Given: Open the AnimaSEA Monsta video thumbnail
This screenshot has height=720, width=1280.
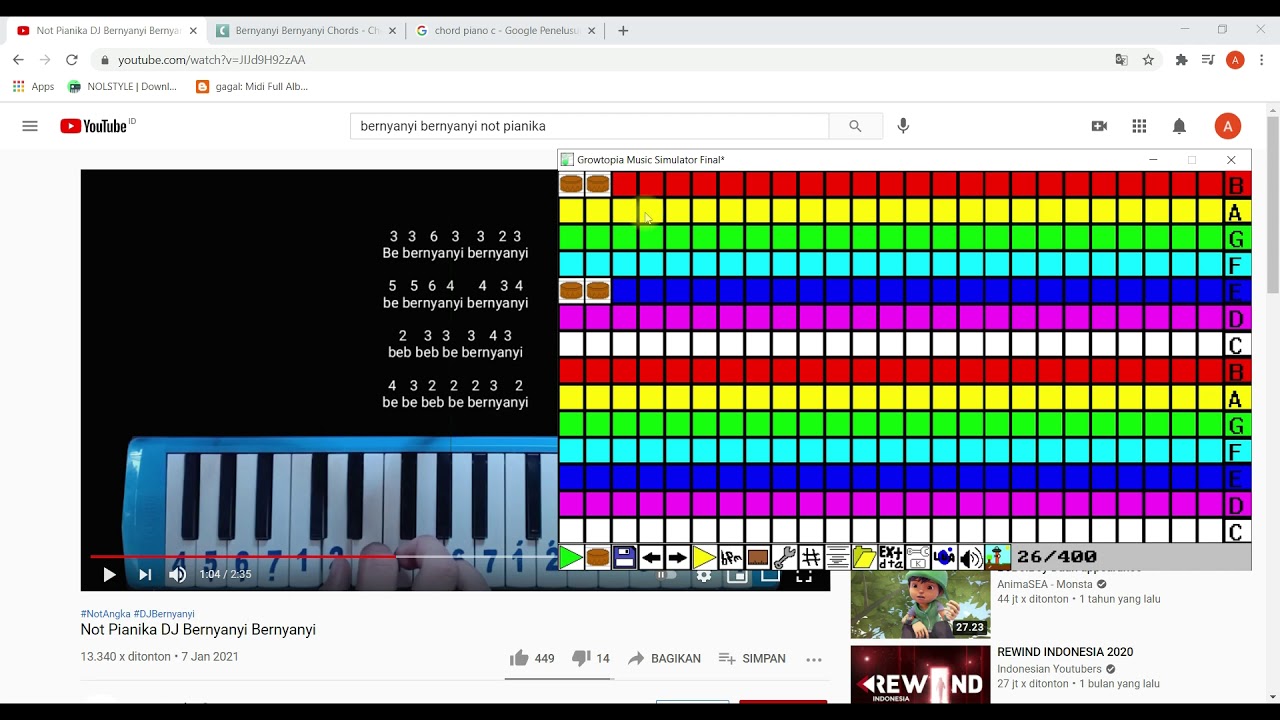Looking at the screenshot, I should [920, 603].
